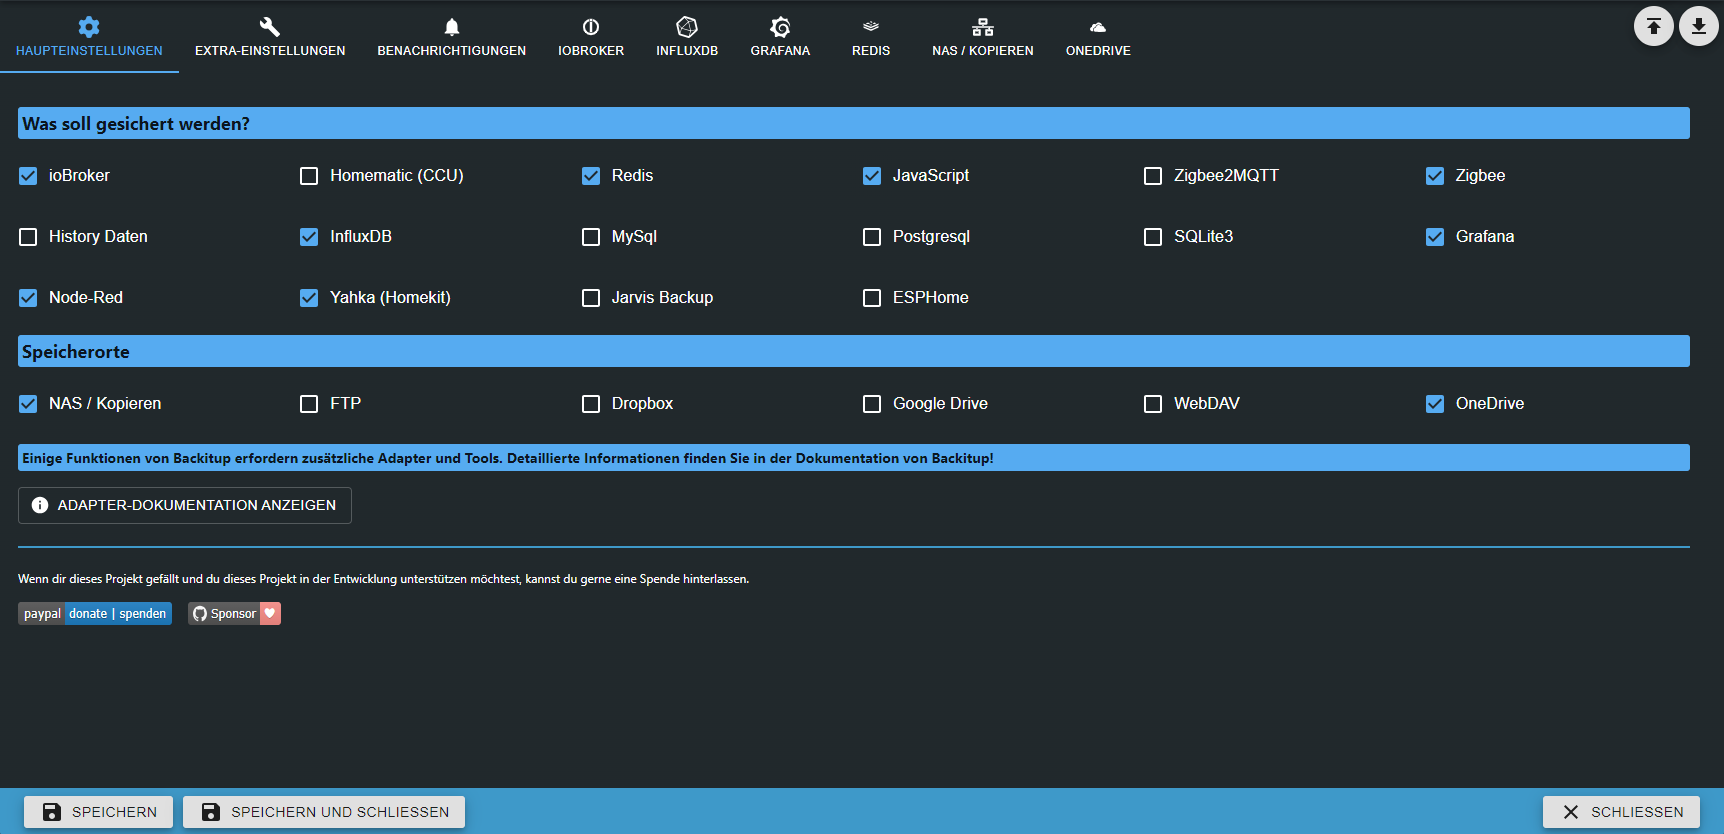Click the PayPal donate badge
Viewport: 1724px width, 834px height.
95,614
